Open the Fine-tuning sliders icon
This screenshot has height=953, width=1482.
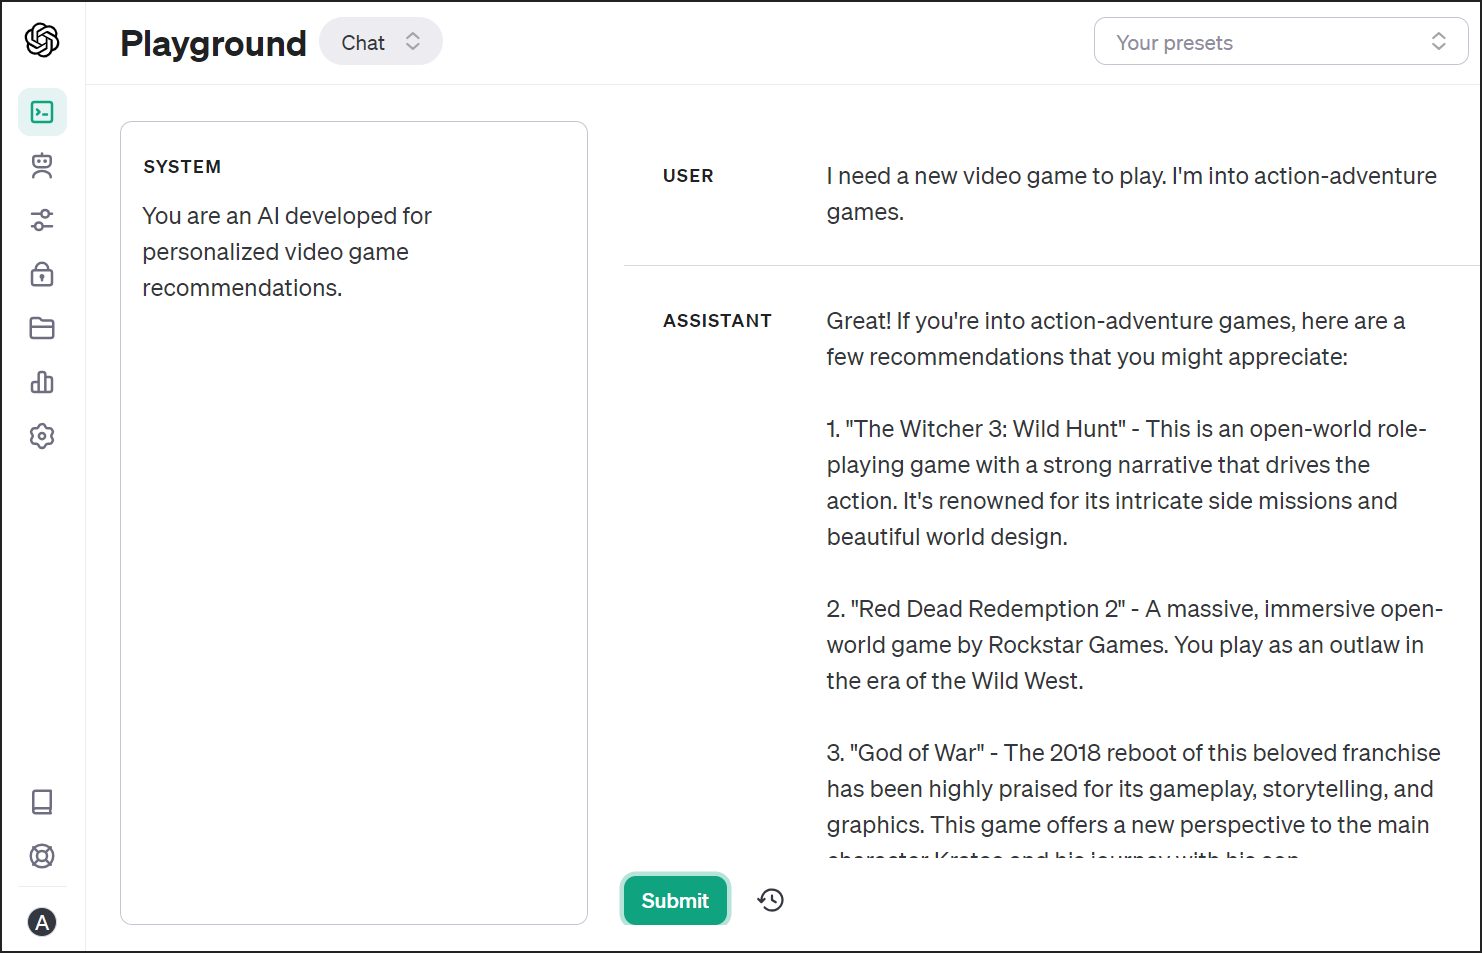click(x=42, y=220)
